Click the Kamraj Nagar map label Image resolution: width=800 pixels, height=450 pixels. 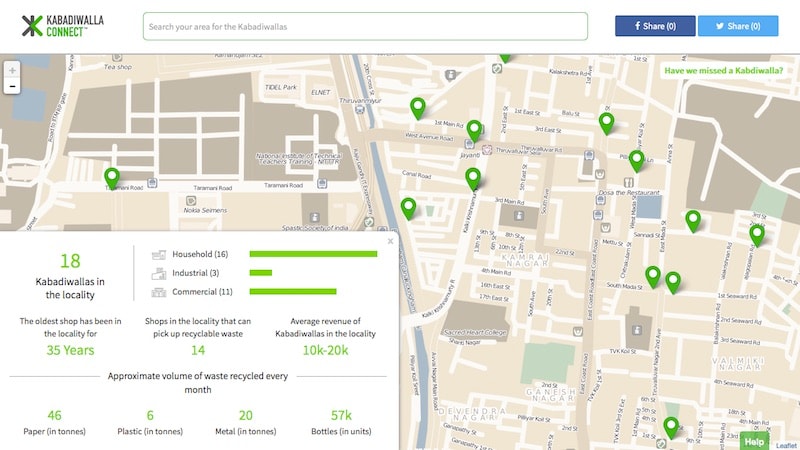pos(525,260)
